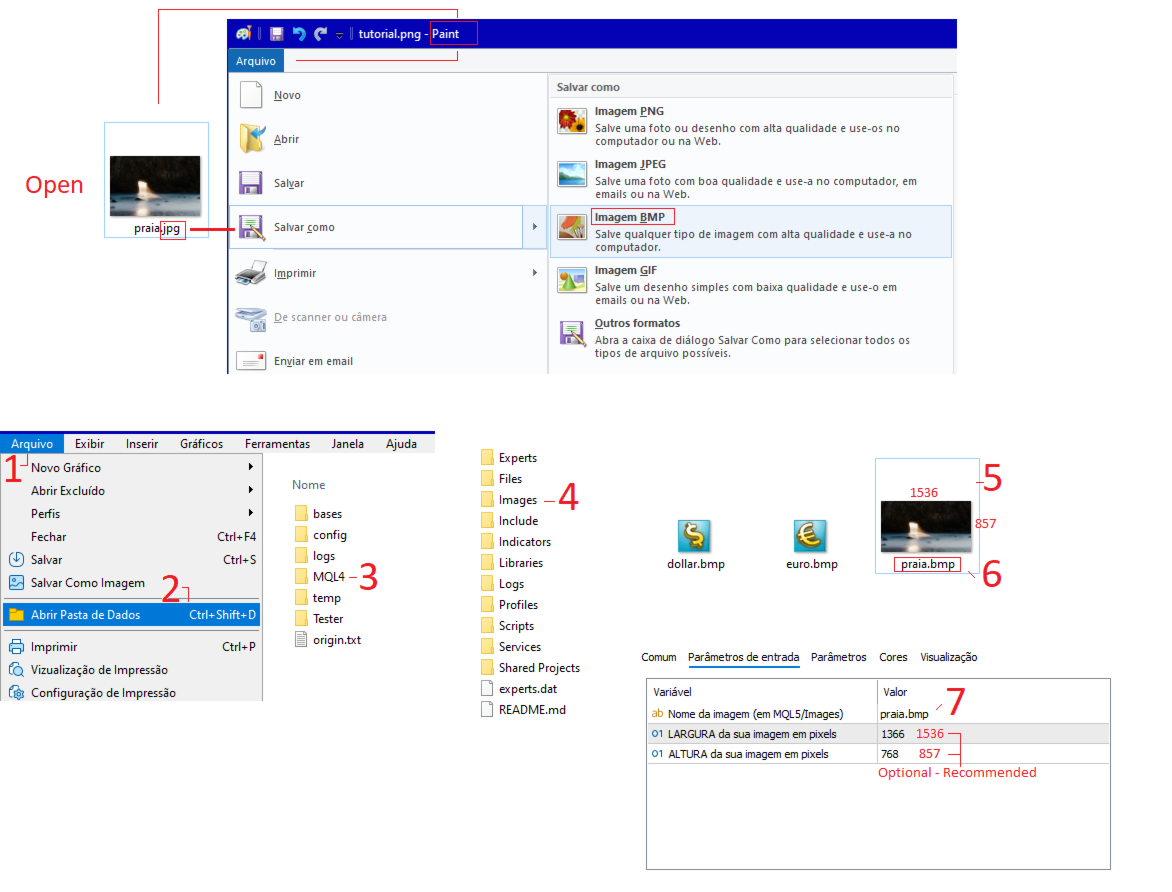Click the redo arrow in Paint's quick access toolbar
Screen dimensions: 1172x892
click(321, 34)
